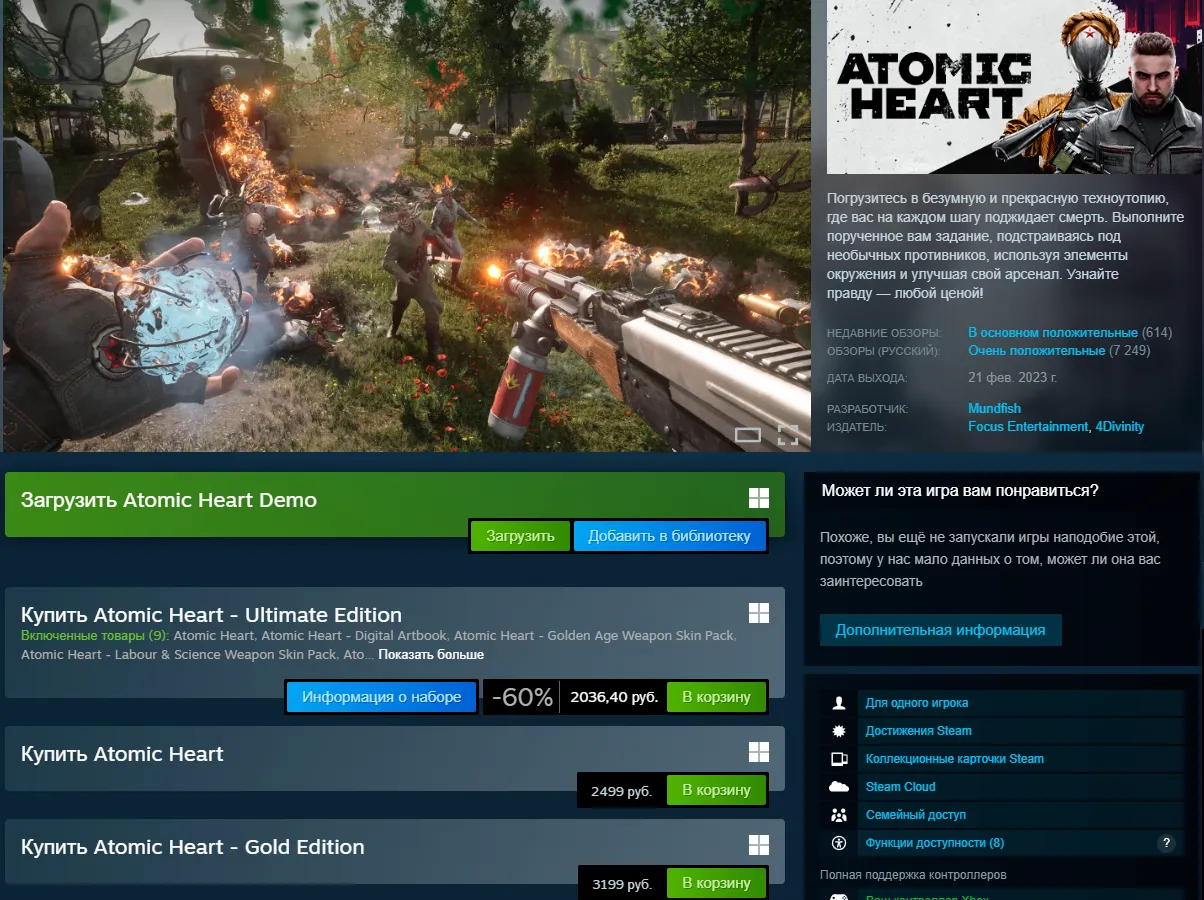Add Gold Edition 3199 руб. to cart

(716, 883)
